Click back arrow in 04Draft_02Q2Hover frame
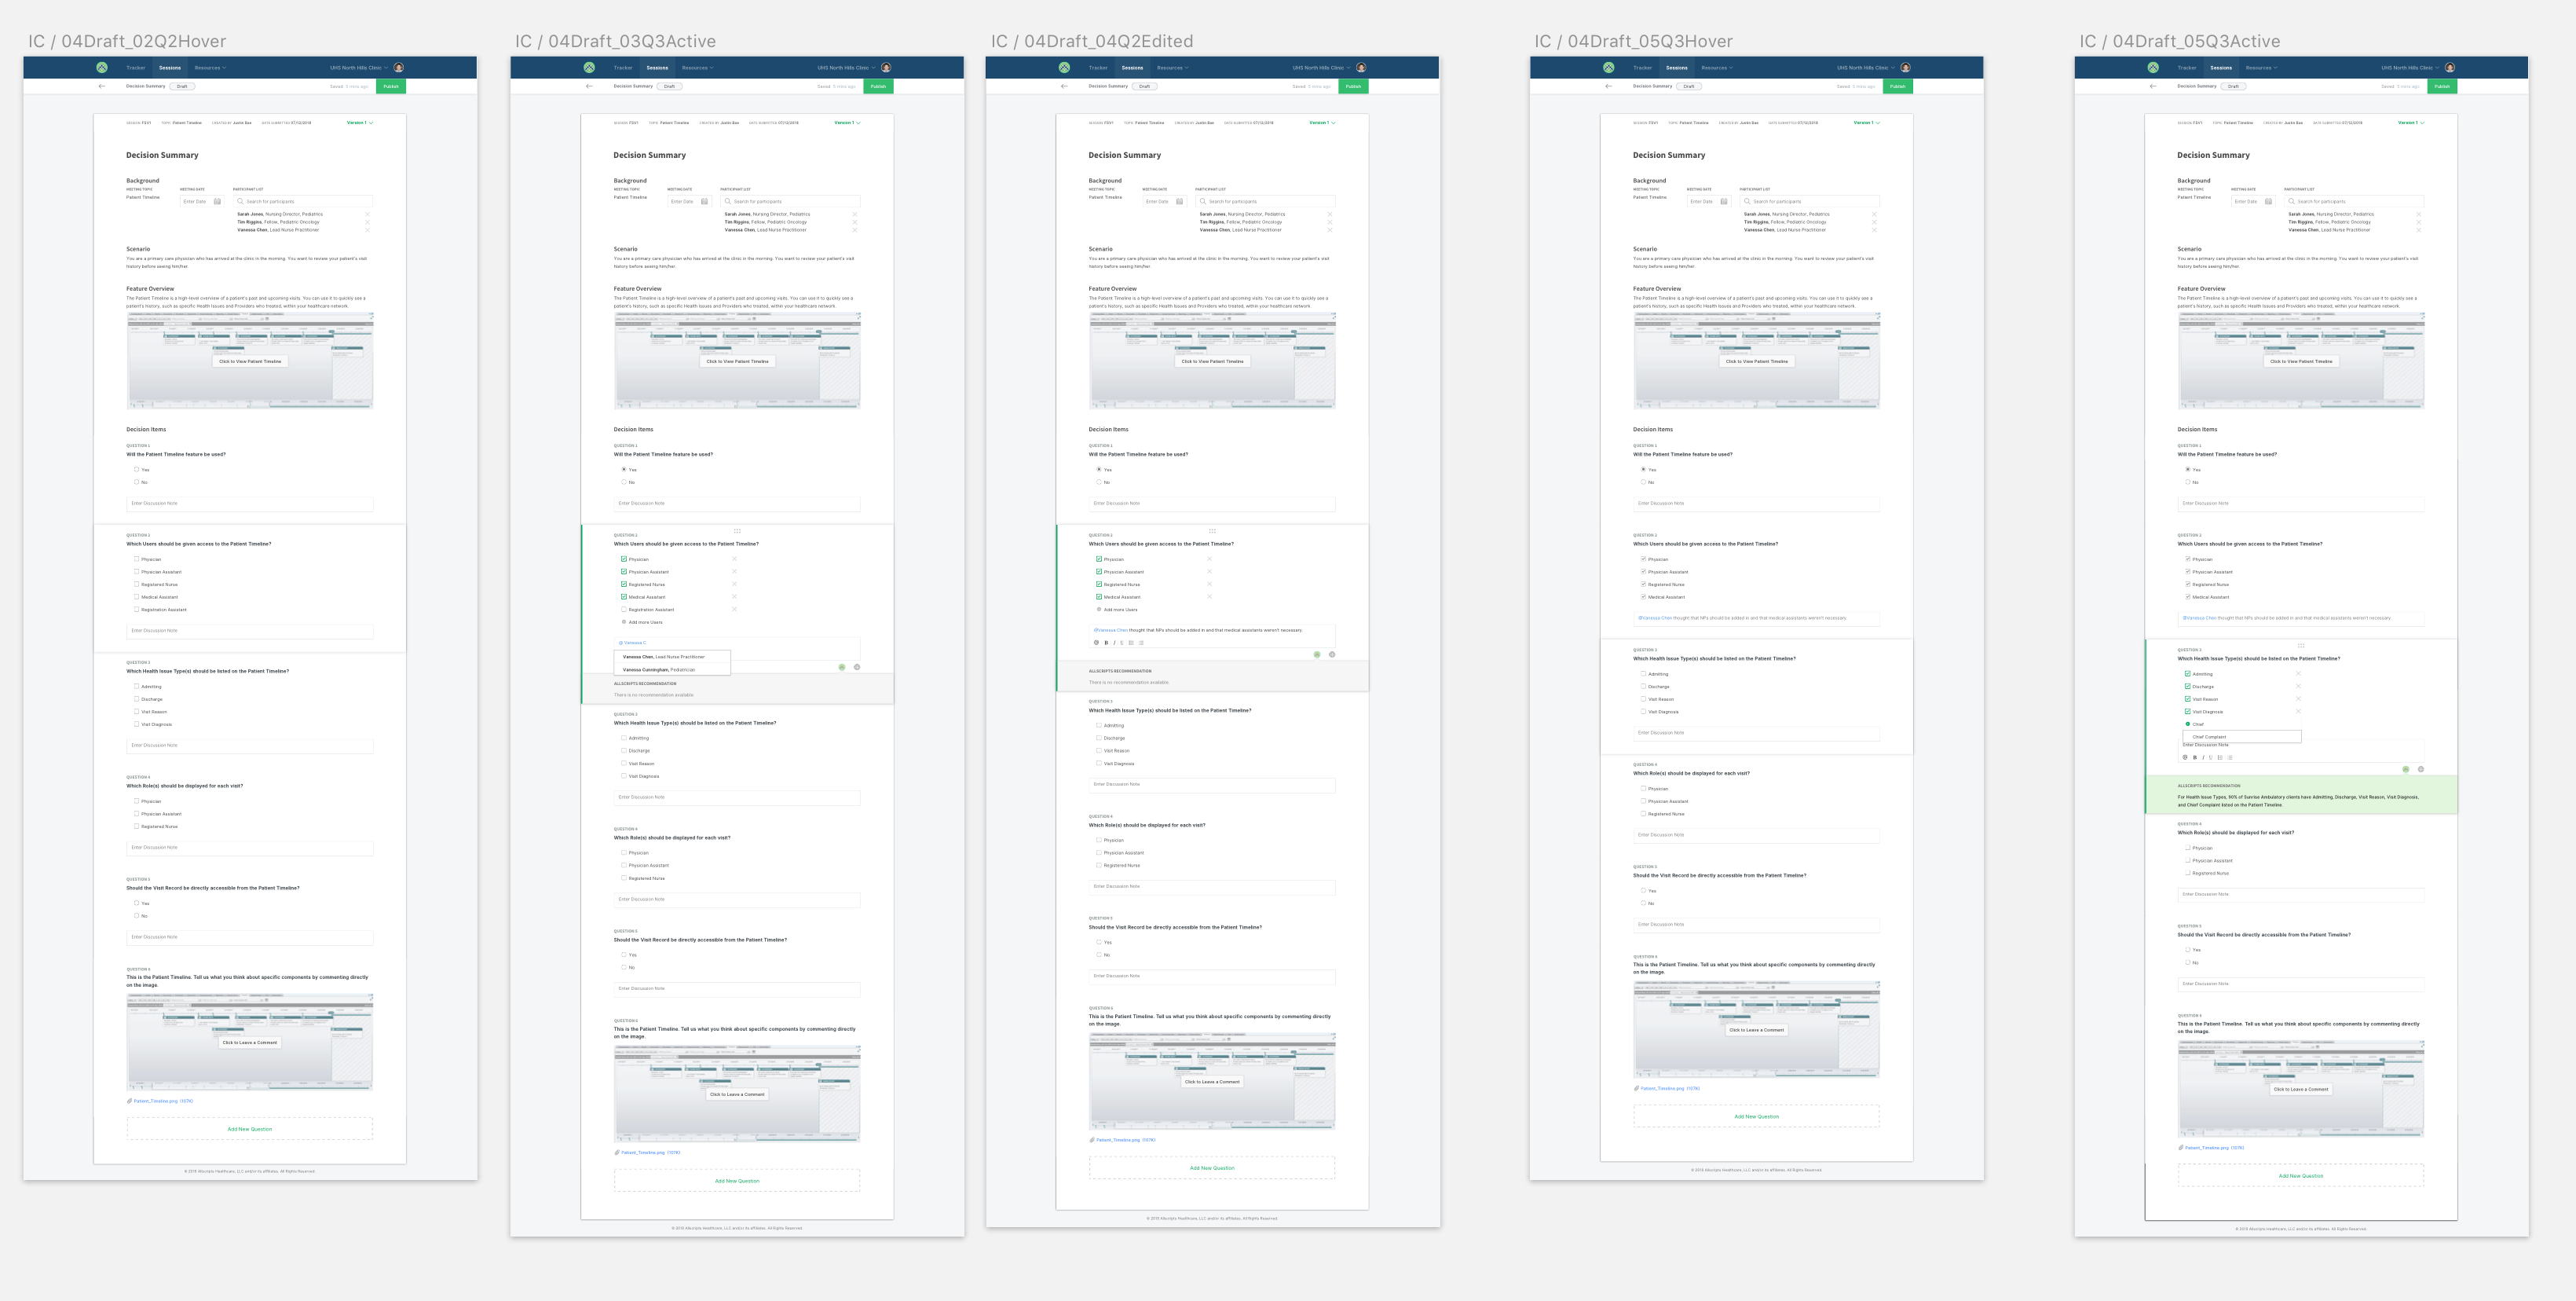The height and width of the screenshot is (1301, 2576). coord(102,86)
